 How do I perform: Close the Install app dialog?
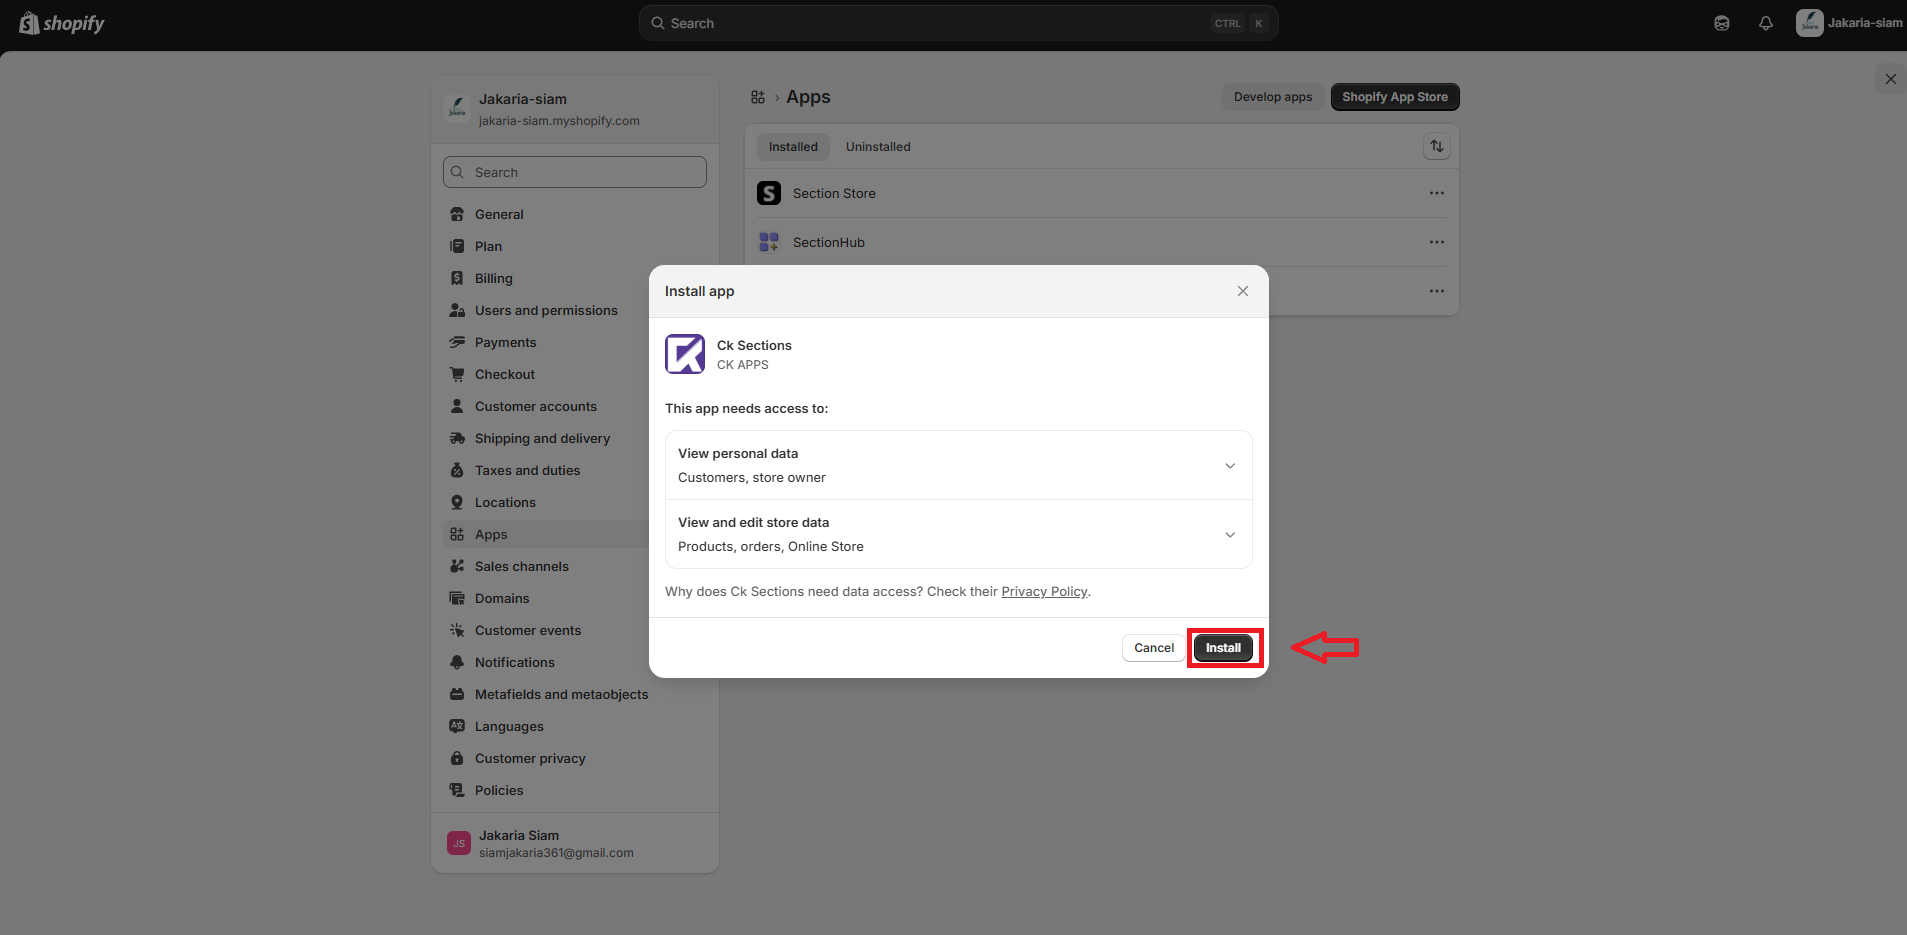tap(1242, 291)
